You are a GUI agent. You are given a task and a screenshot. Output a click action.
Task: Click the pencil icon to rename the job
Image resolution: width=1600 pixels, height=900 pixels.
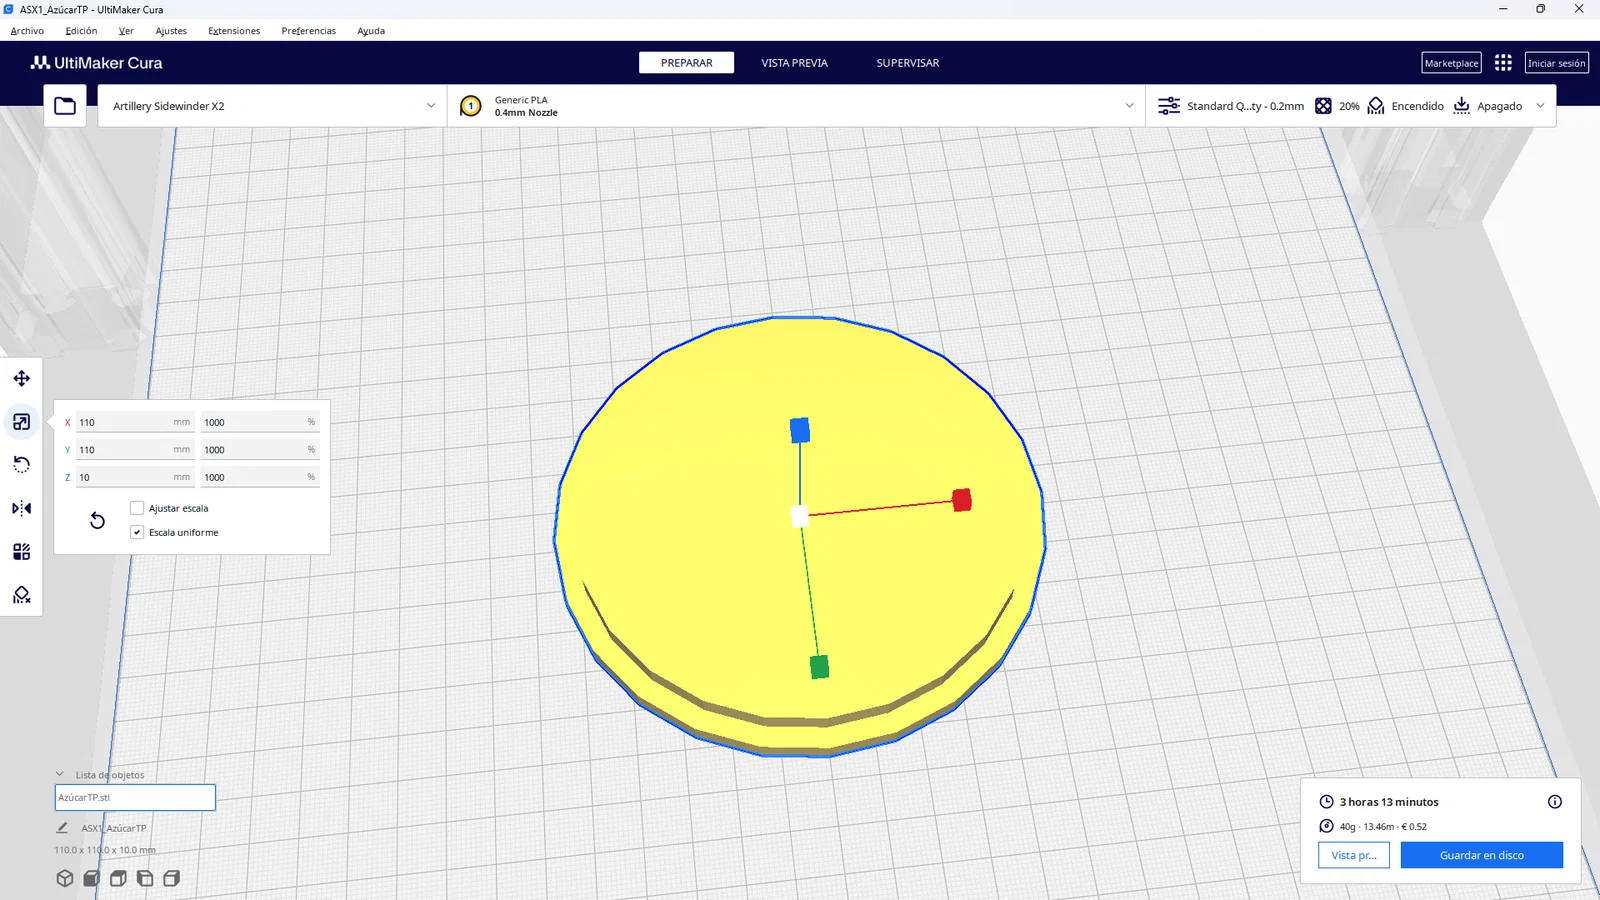point(62,828)
